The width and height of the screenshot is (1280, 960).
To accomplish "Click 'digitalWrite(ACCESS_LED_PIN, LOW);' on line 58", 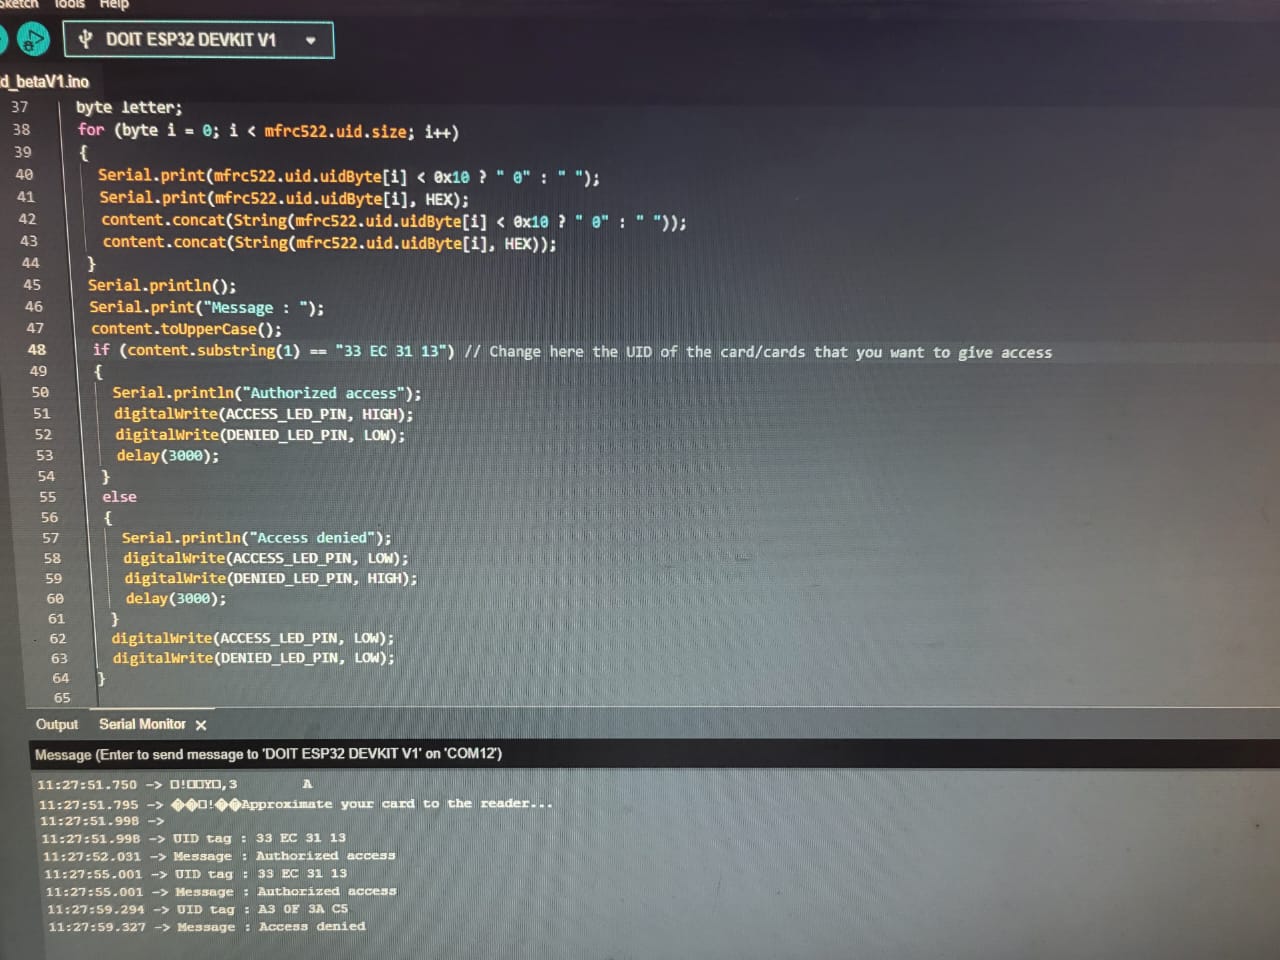I will pos(266,558).
